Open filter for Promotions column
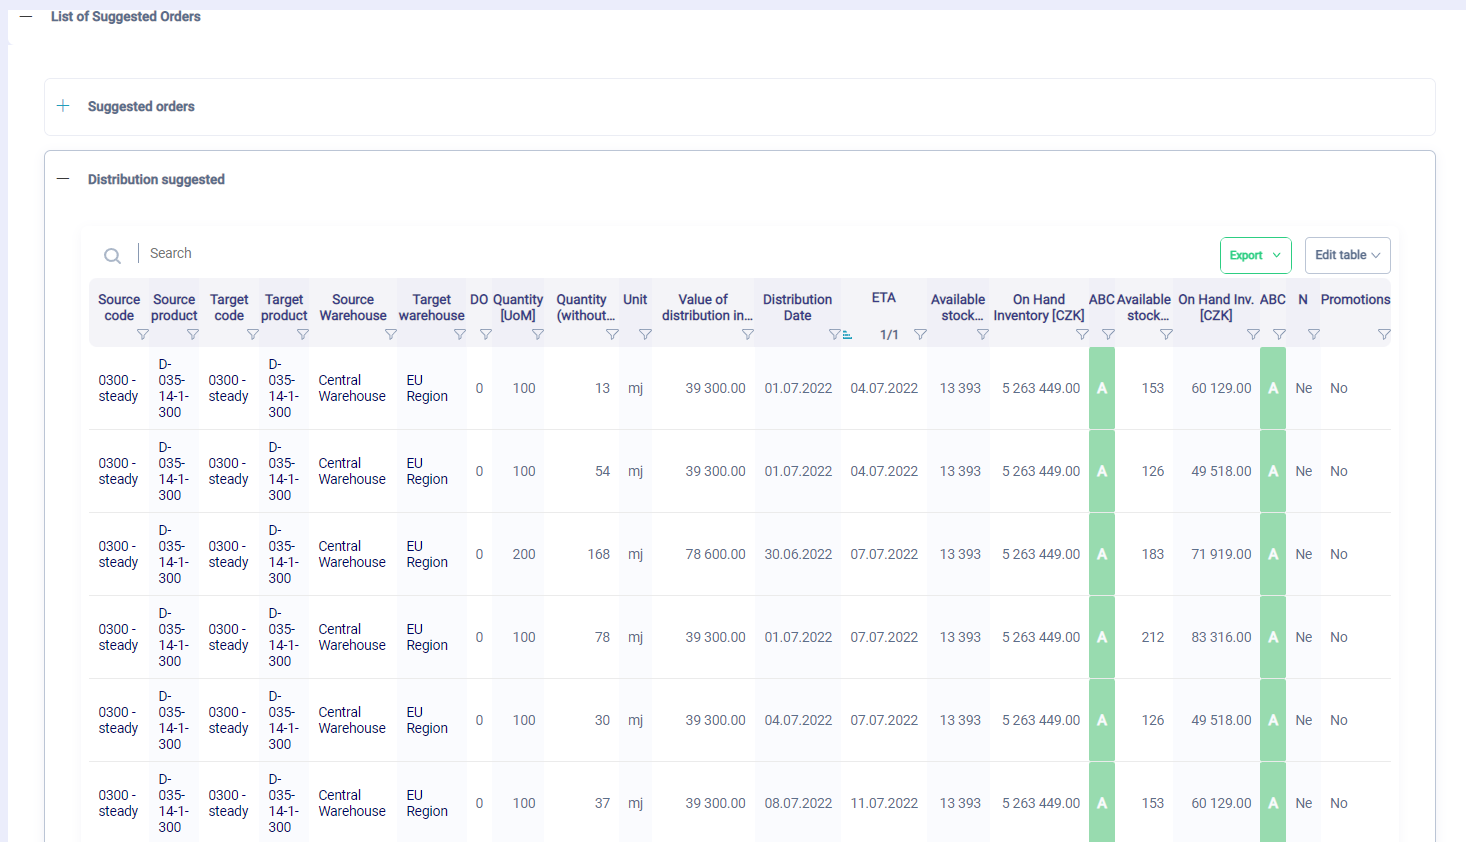Screen dimensions: 1466x842 tap(1384, 335)
